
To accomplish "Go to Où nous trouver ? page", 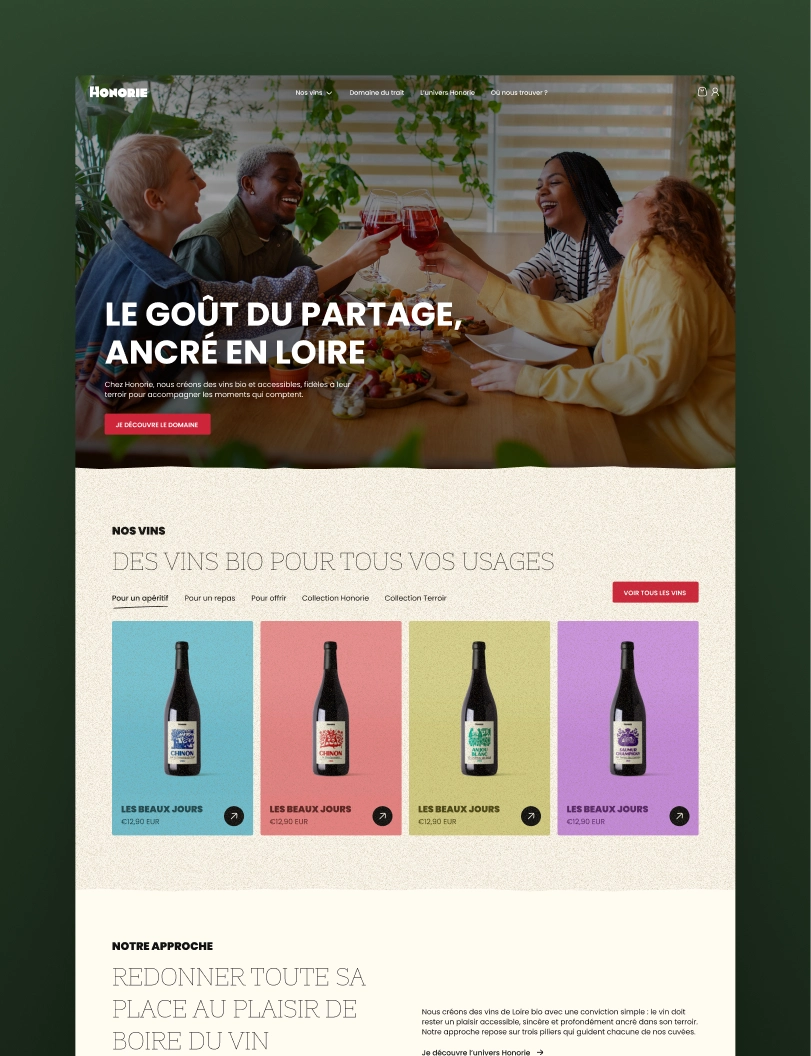I will [x=519, y=92].
